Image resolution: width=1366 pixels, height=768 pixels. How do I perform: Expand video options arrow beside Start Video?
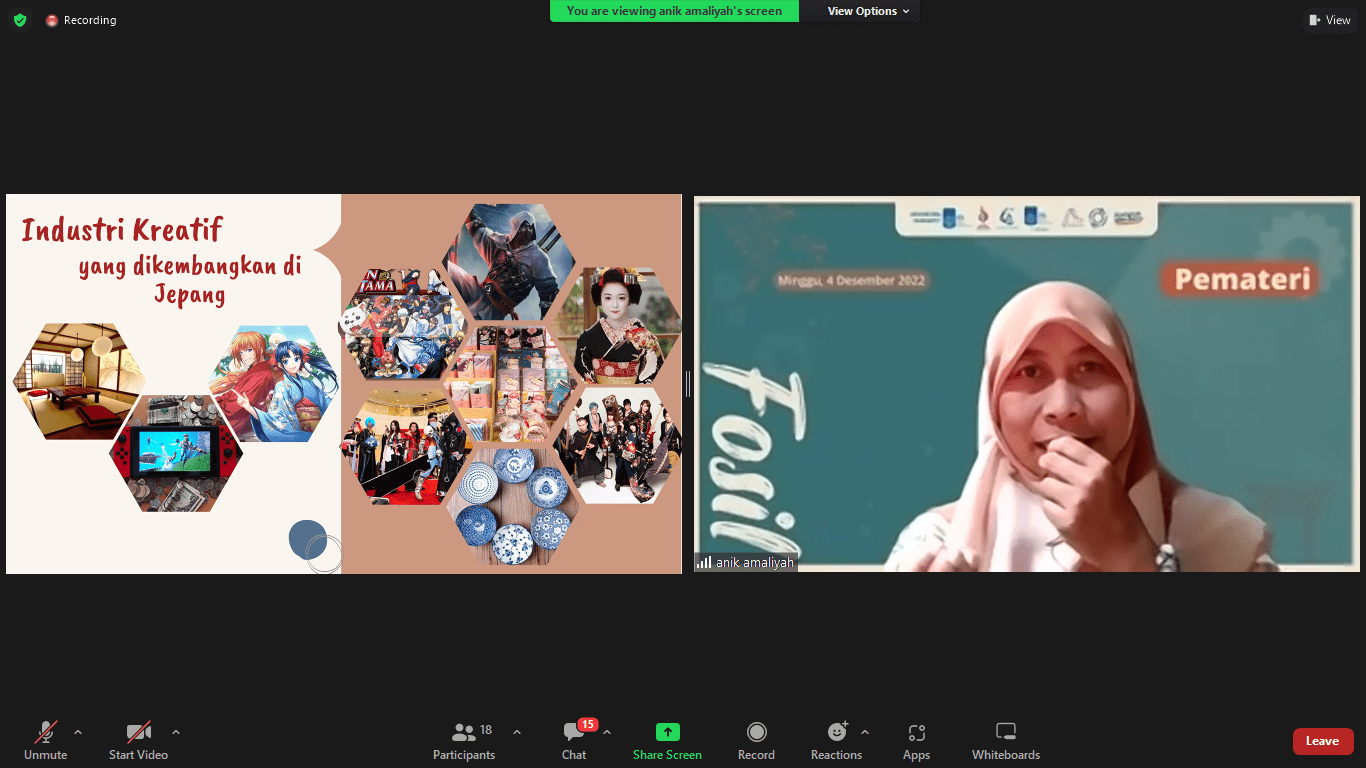click(x=176, y=732)
